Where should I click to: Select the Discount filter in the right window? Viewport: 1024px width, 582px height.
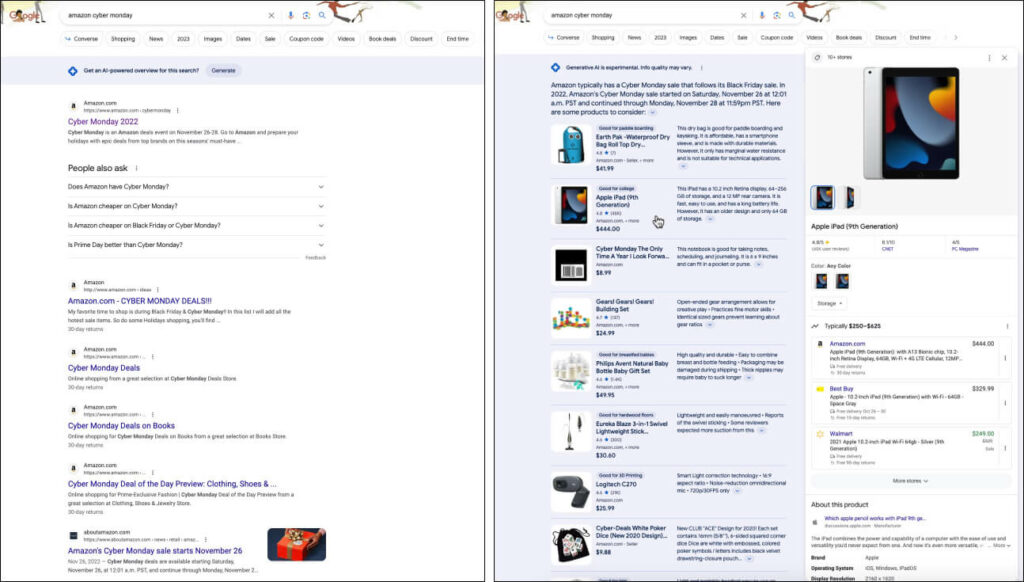[886, 37]
